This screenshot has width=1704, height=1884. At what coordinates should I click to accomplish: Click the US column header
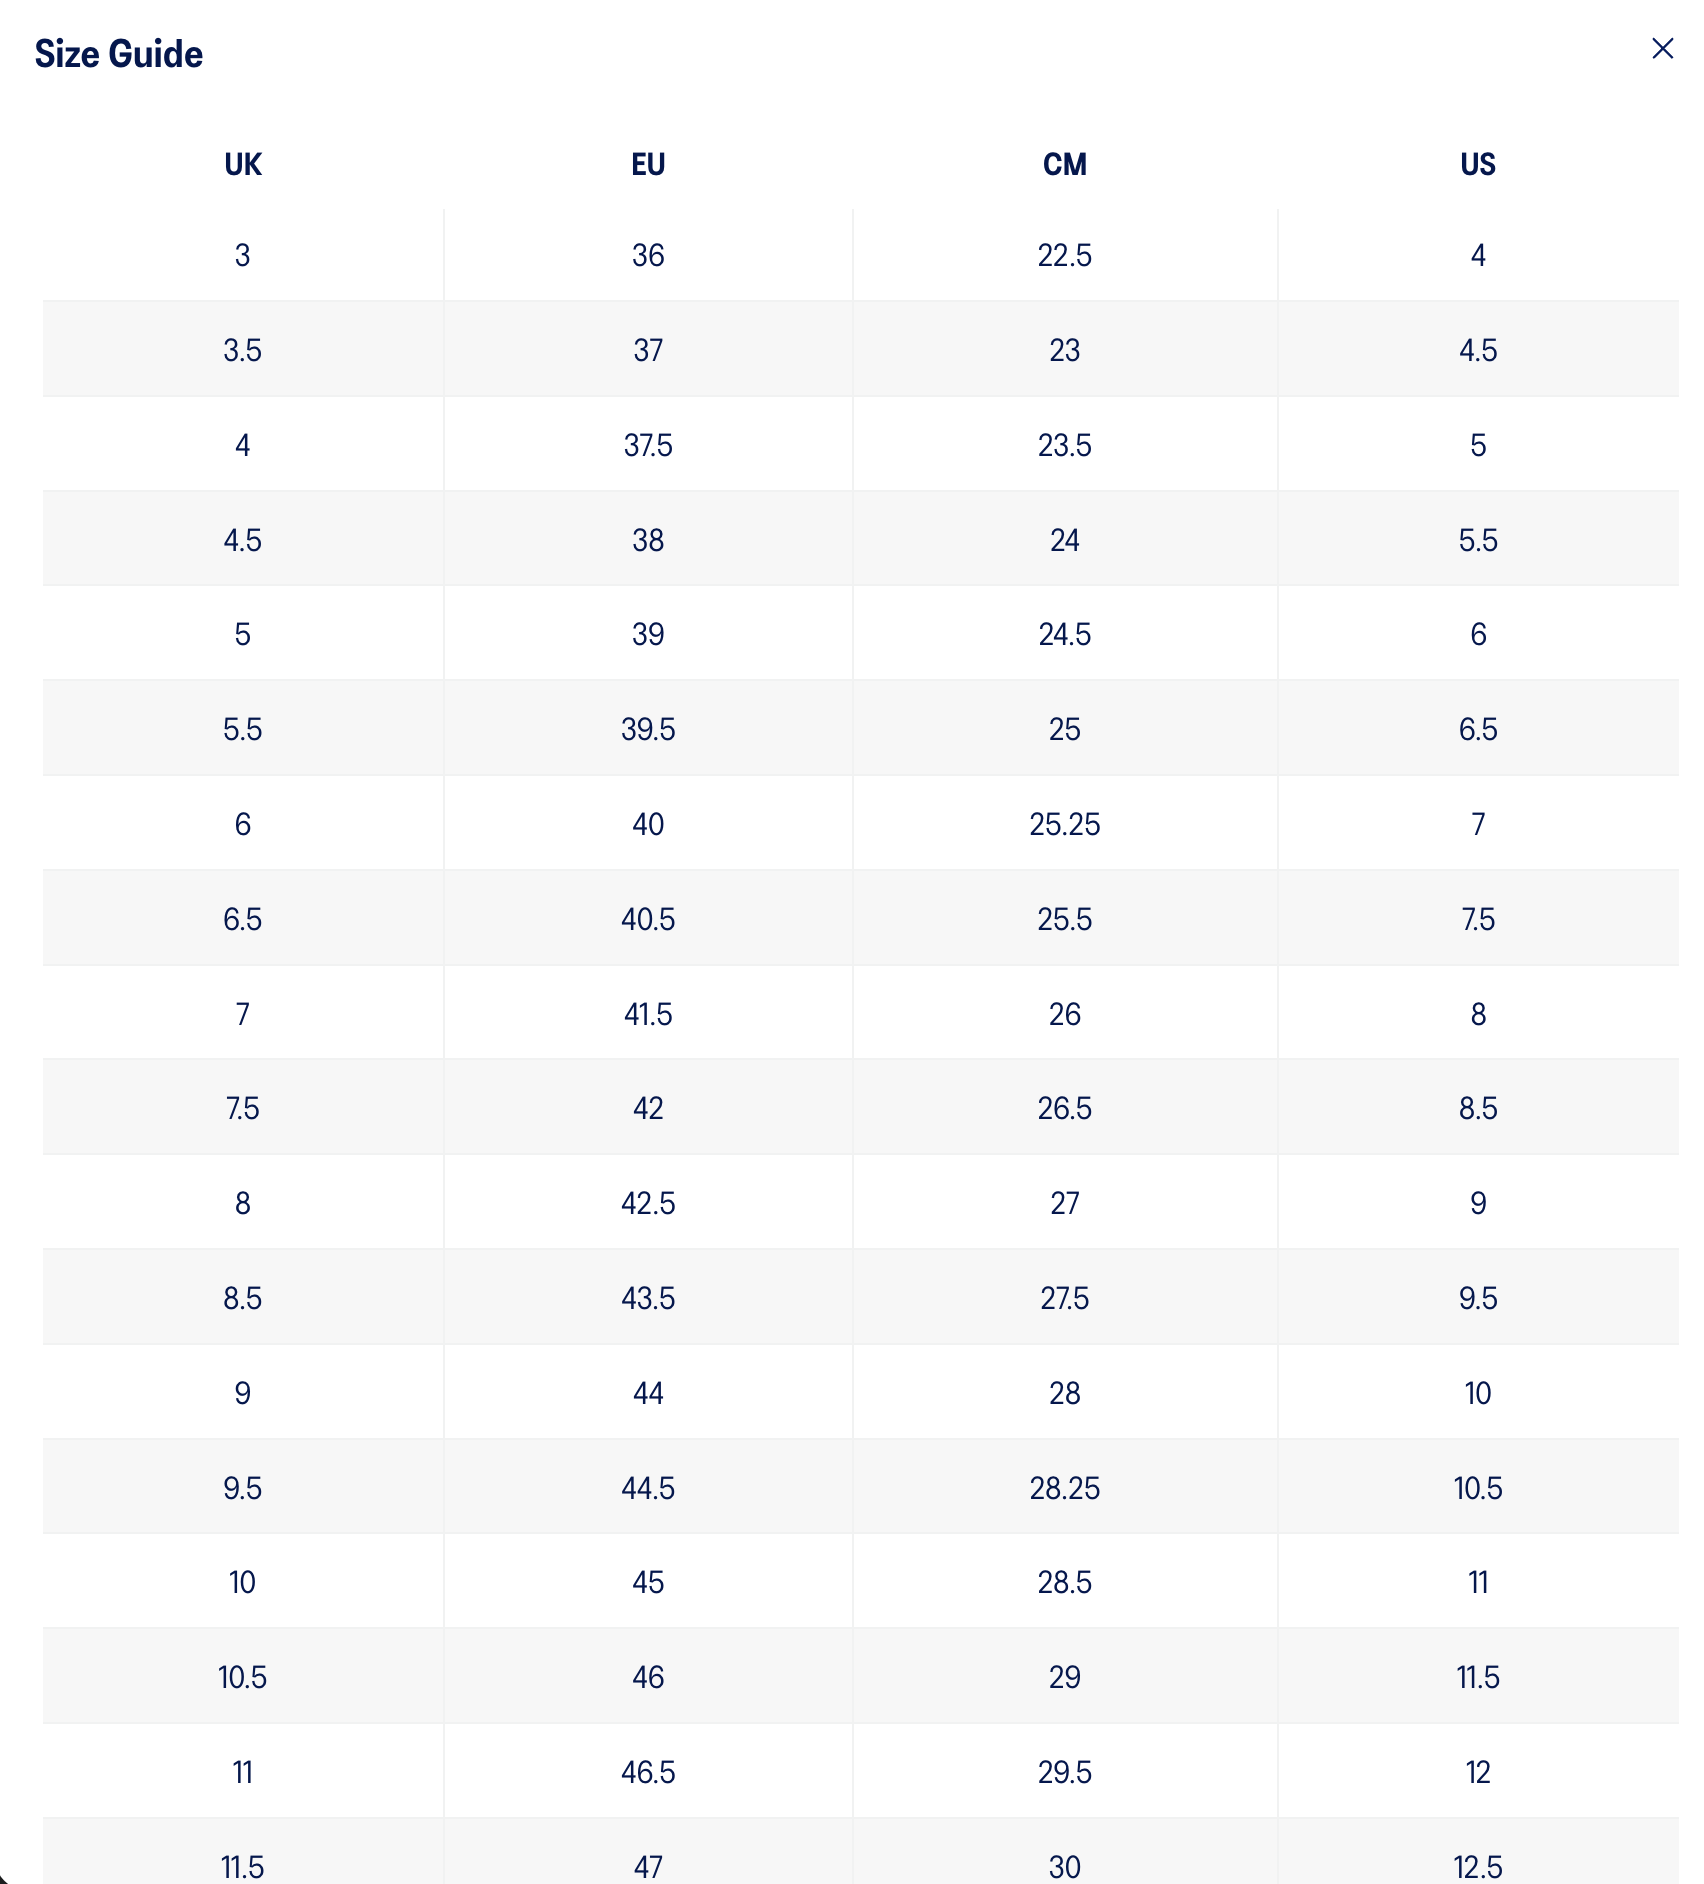point(1477,164)
